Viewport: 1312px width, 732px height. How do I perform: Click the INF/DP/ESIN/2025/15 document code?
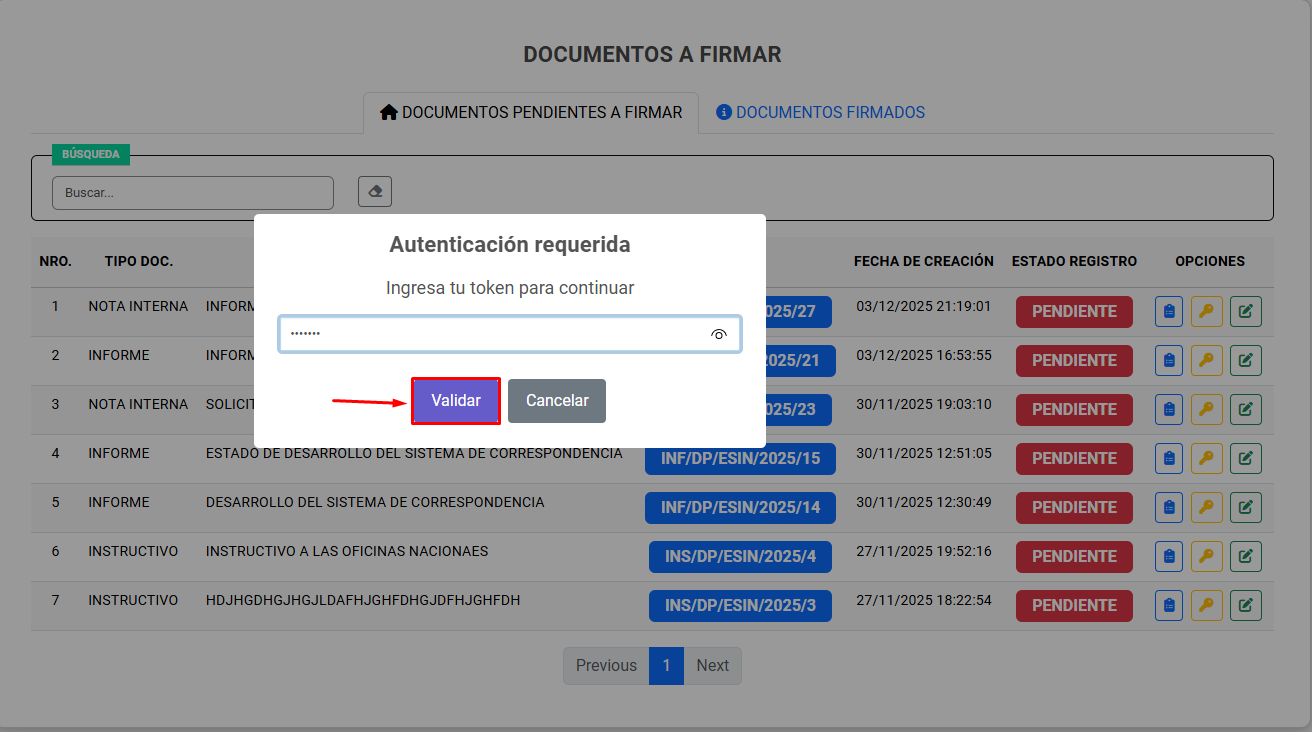(x=740, y=458)
